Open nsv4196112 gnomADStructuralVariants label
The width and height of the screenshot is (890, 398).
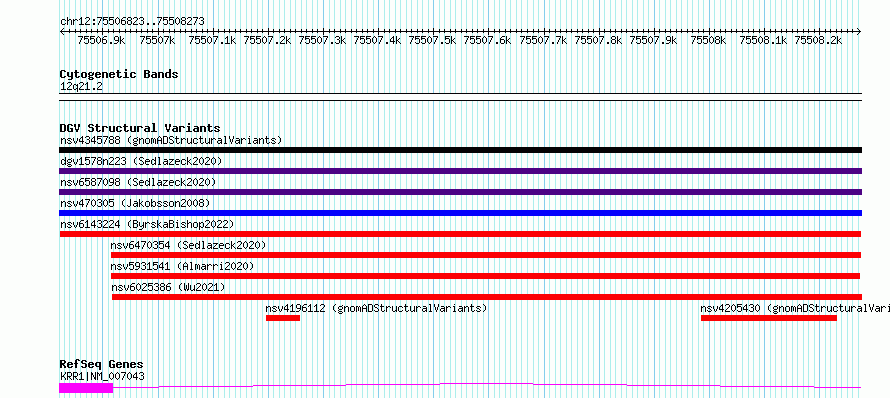[x=377, y=308]
